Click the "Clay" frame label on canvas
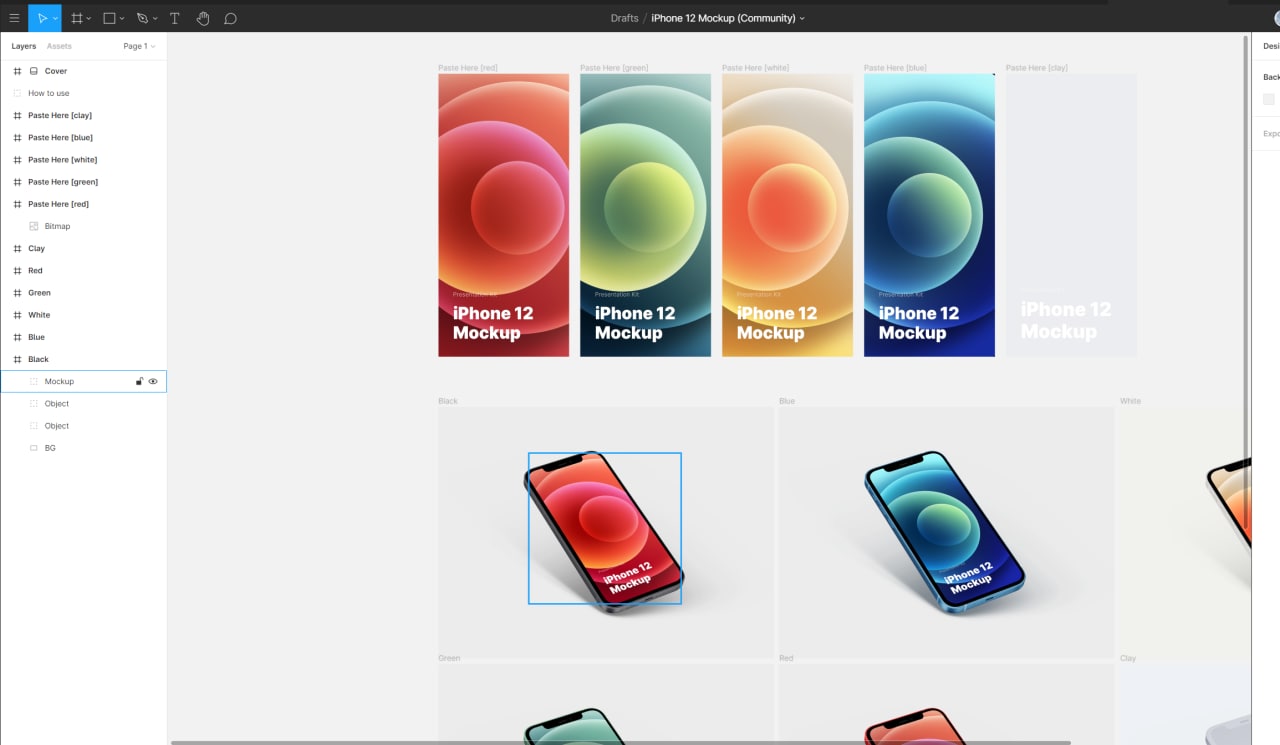Image resolution: width=1280 pixels, height=745 pixels. (x=1128, y=658)
